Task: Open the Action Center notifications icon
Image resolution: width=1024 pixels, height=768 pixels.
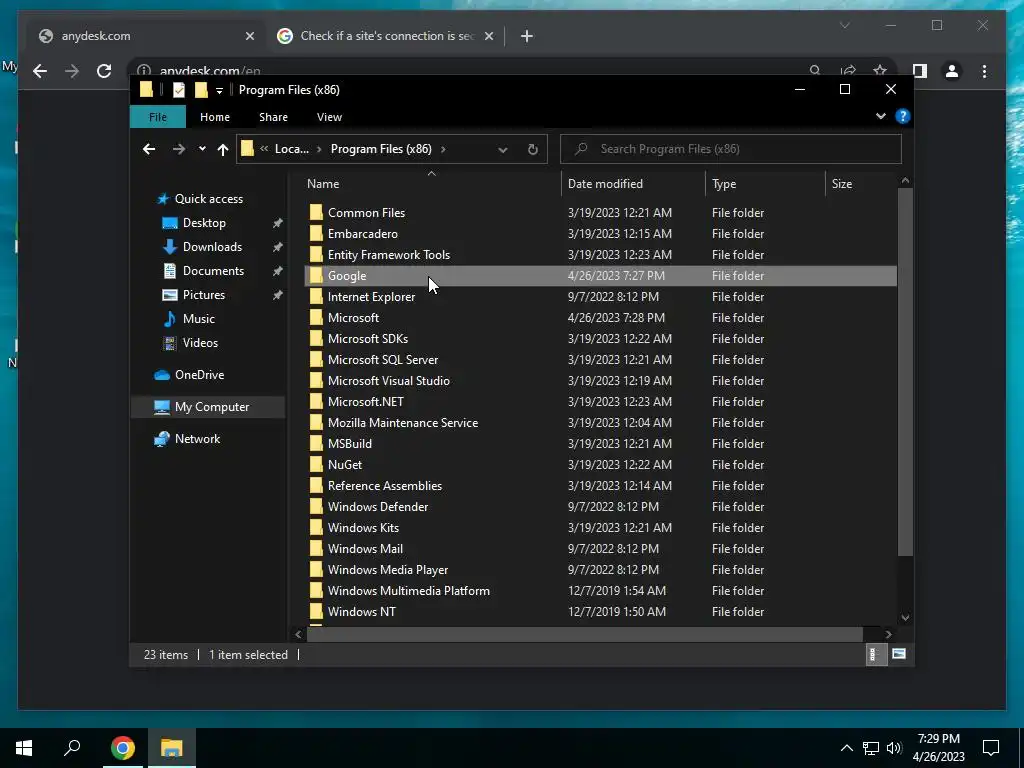Action: point(991,748)
